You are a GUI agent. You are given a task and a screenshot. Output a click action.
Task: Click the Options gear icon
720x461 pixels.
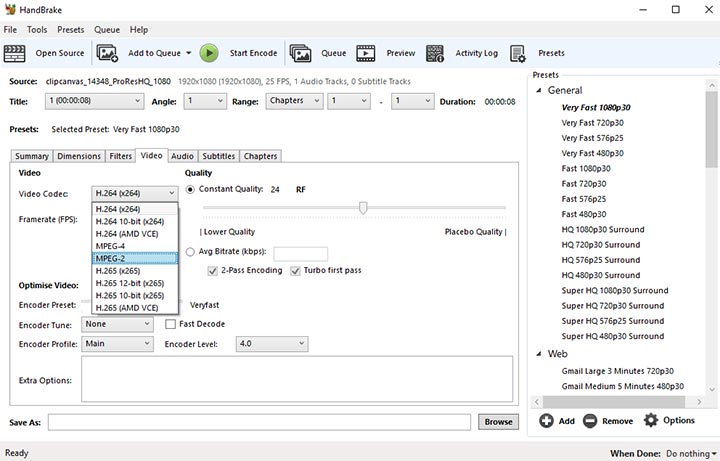(x=651, y=421)
